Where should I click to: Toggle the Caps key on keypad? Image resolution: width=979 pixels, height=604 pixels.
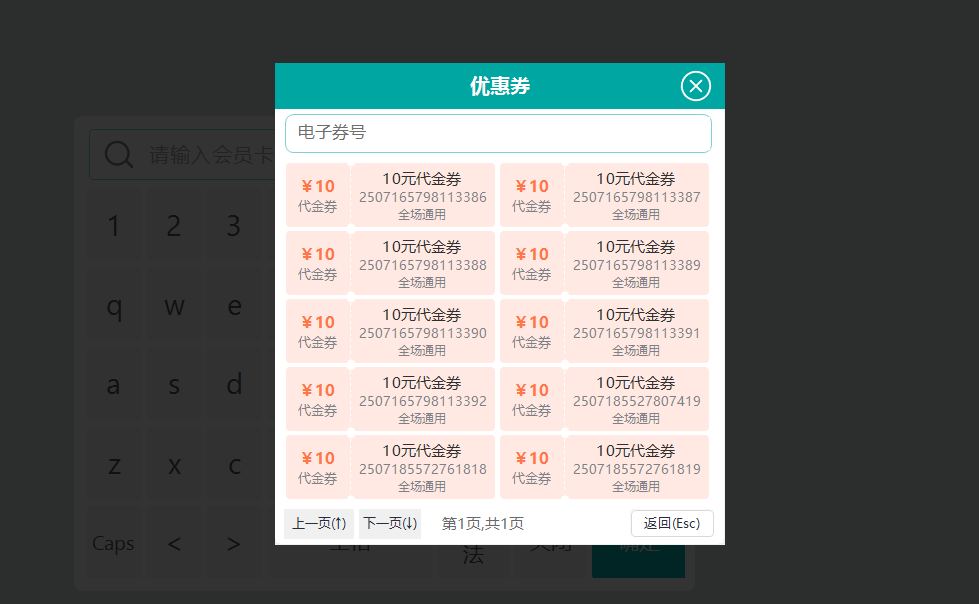113,544
